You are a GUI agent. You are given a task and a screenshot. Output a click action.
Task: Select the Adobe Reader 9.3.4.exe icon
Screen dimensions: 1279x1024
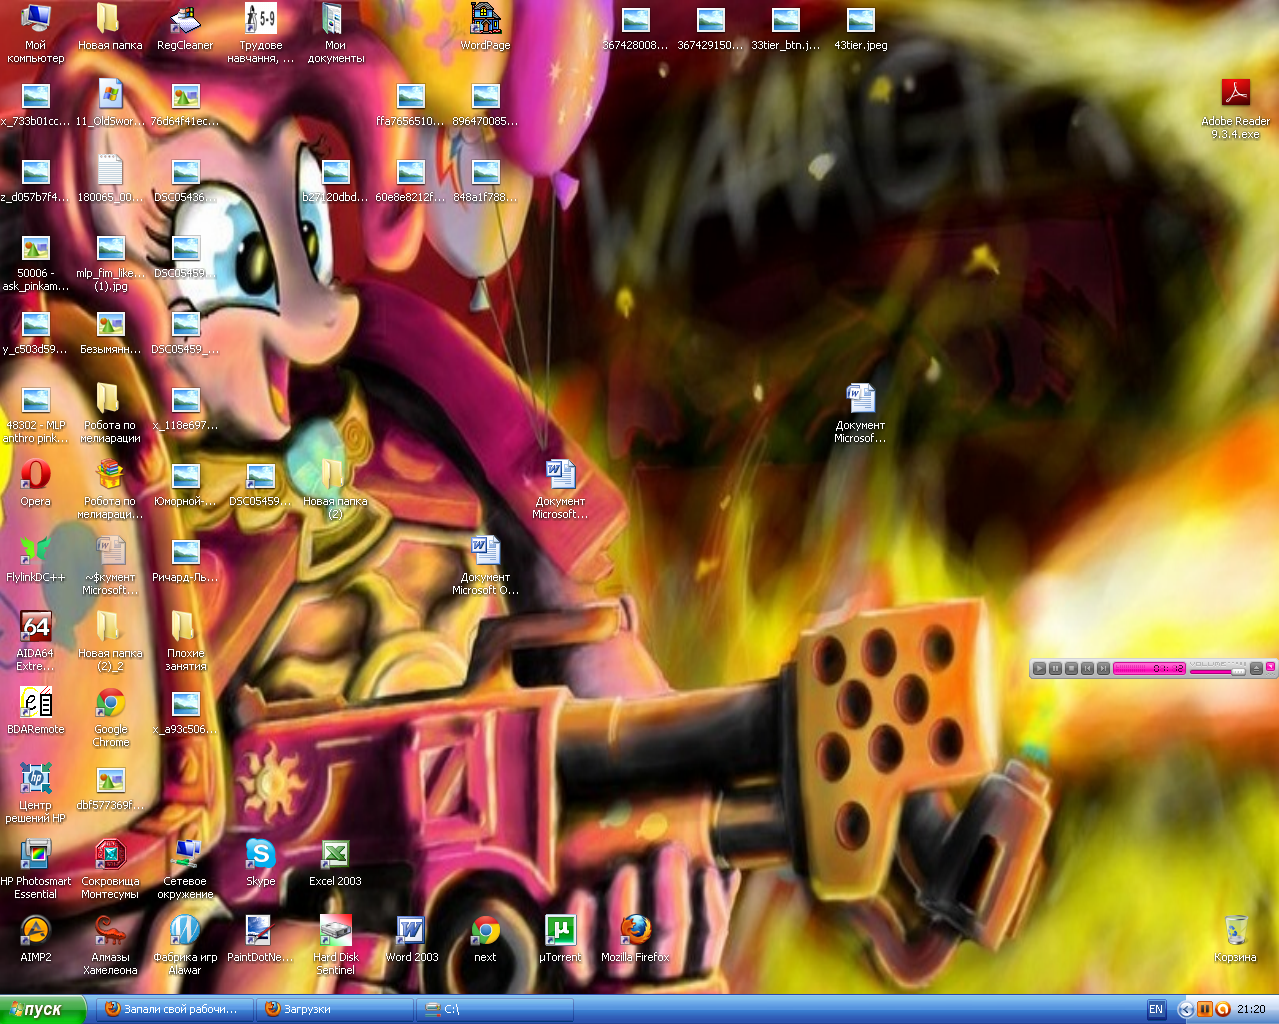coord(1235,110)
